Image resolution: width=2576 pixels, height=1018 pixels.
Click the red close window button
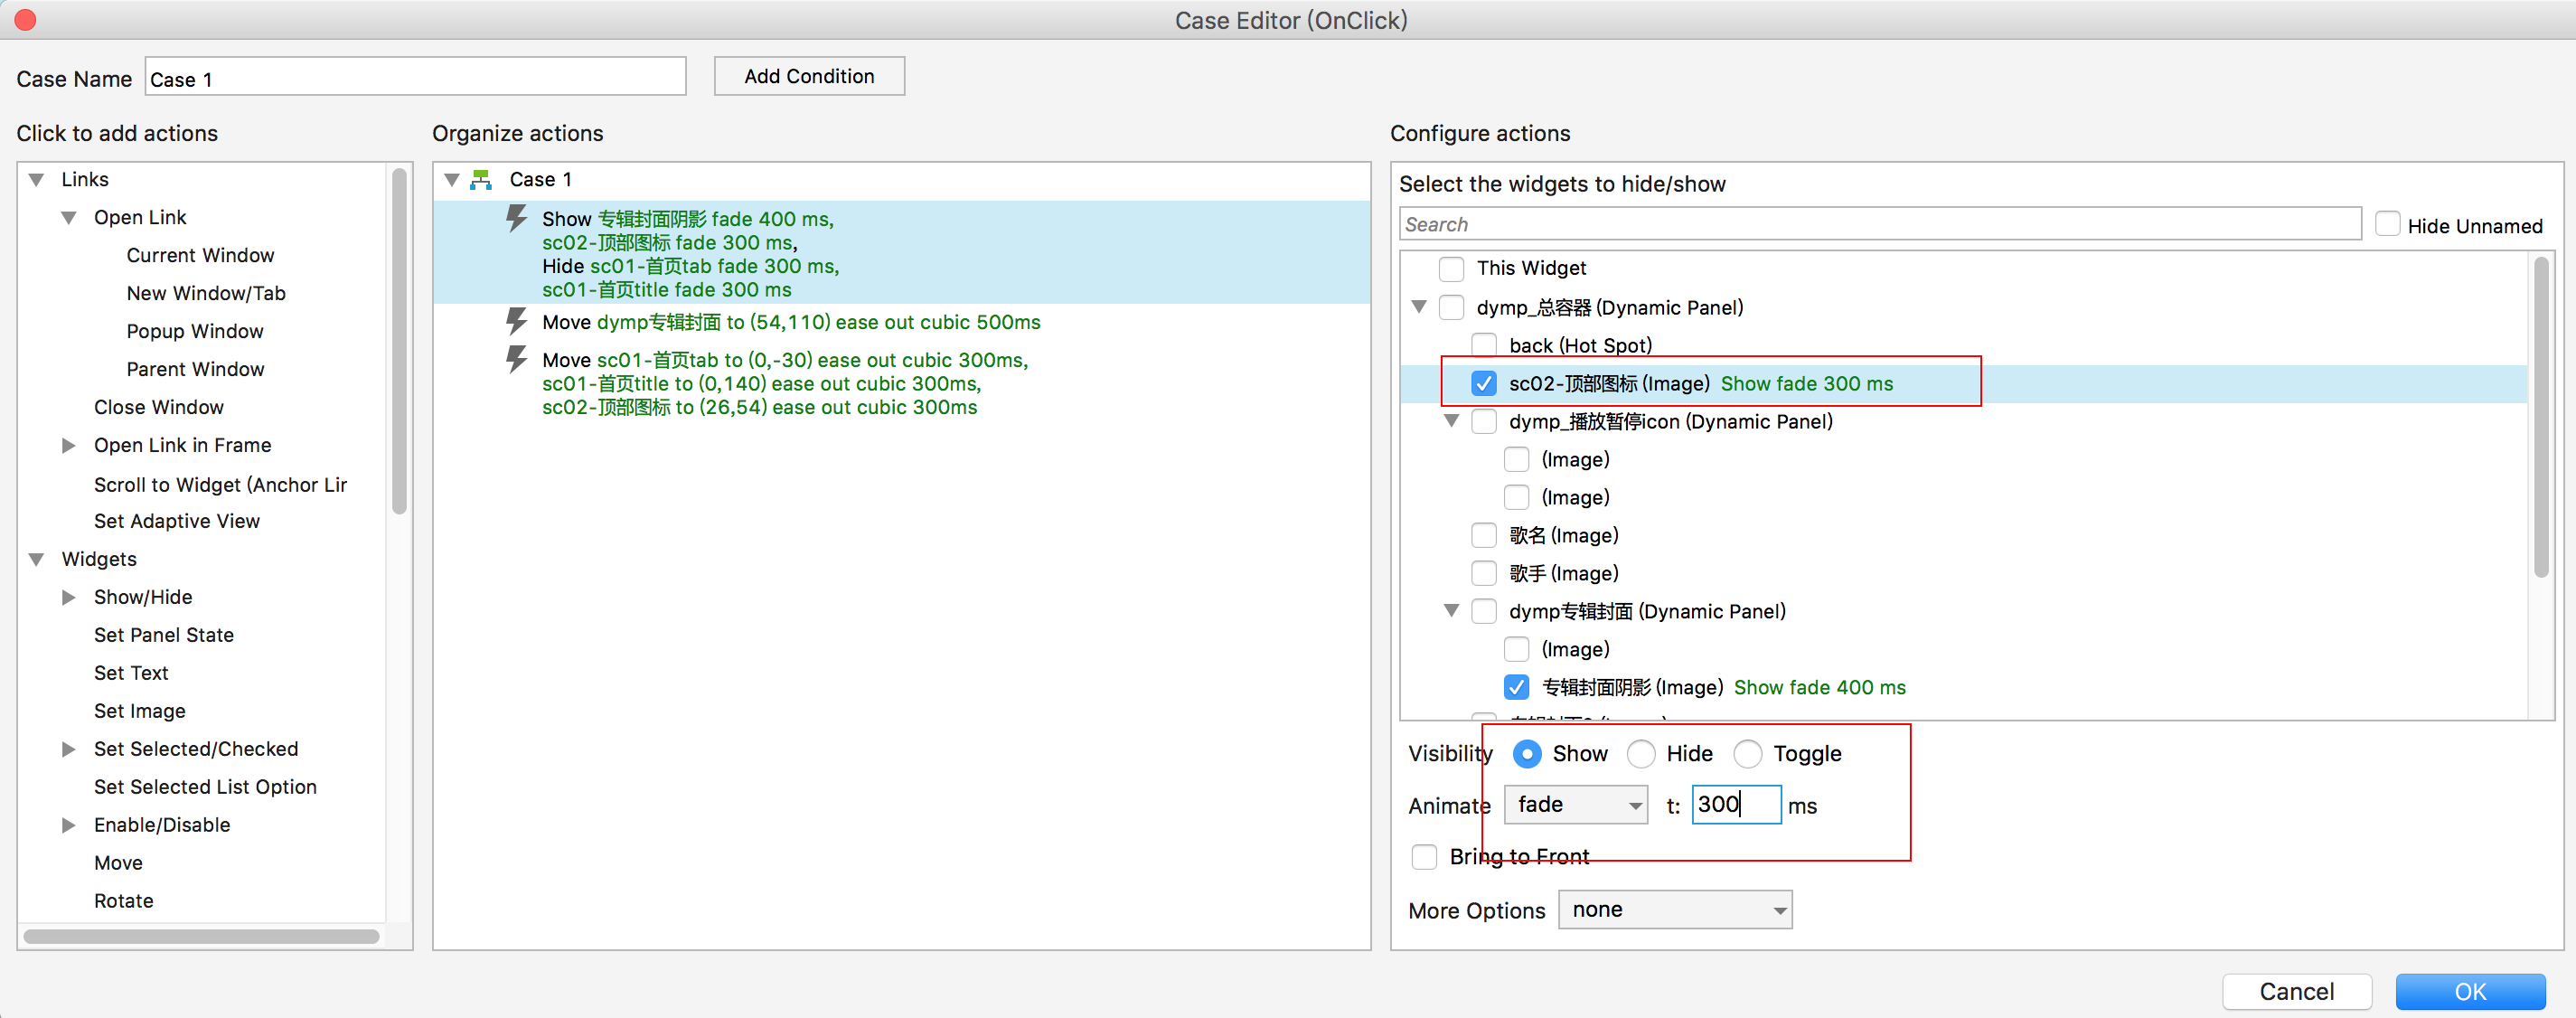pyautogui.click(x=26, y=20)
